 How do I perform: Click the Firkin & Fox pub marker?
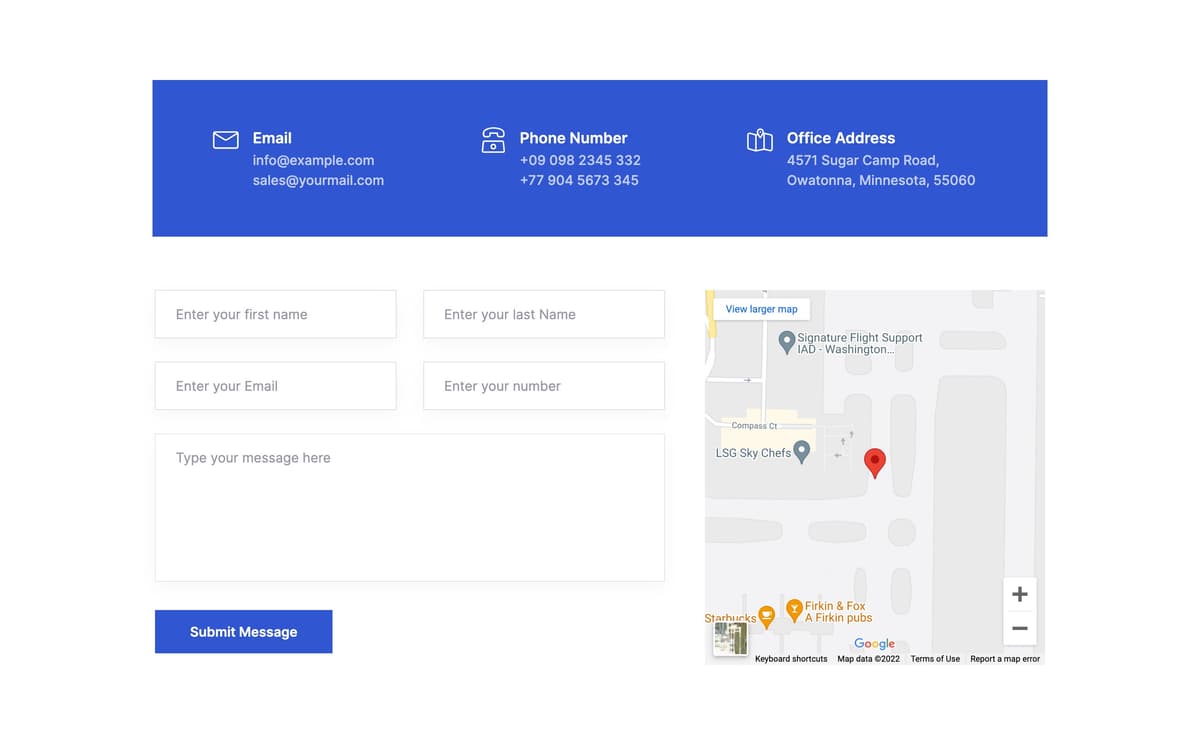click(794, 609)
